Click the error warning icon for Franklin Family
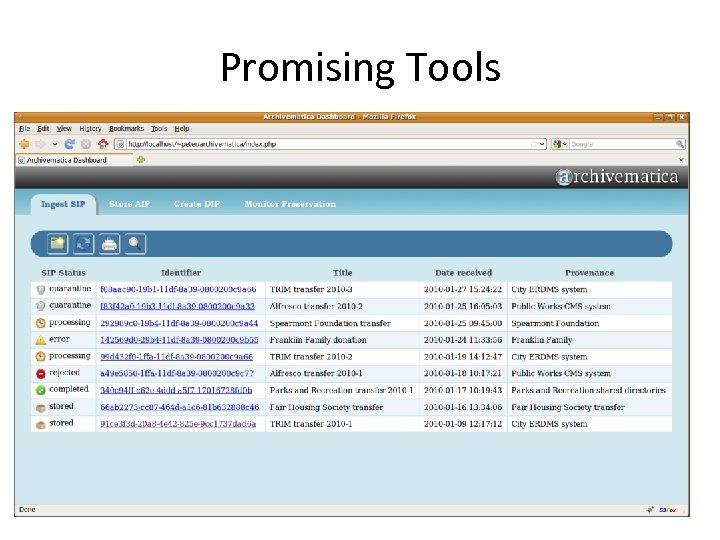720x540 pixels. tap(40, 340)
